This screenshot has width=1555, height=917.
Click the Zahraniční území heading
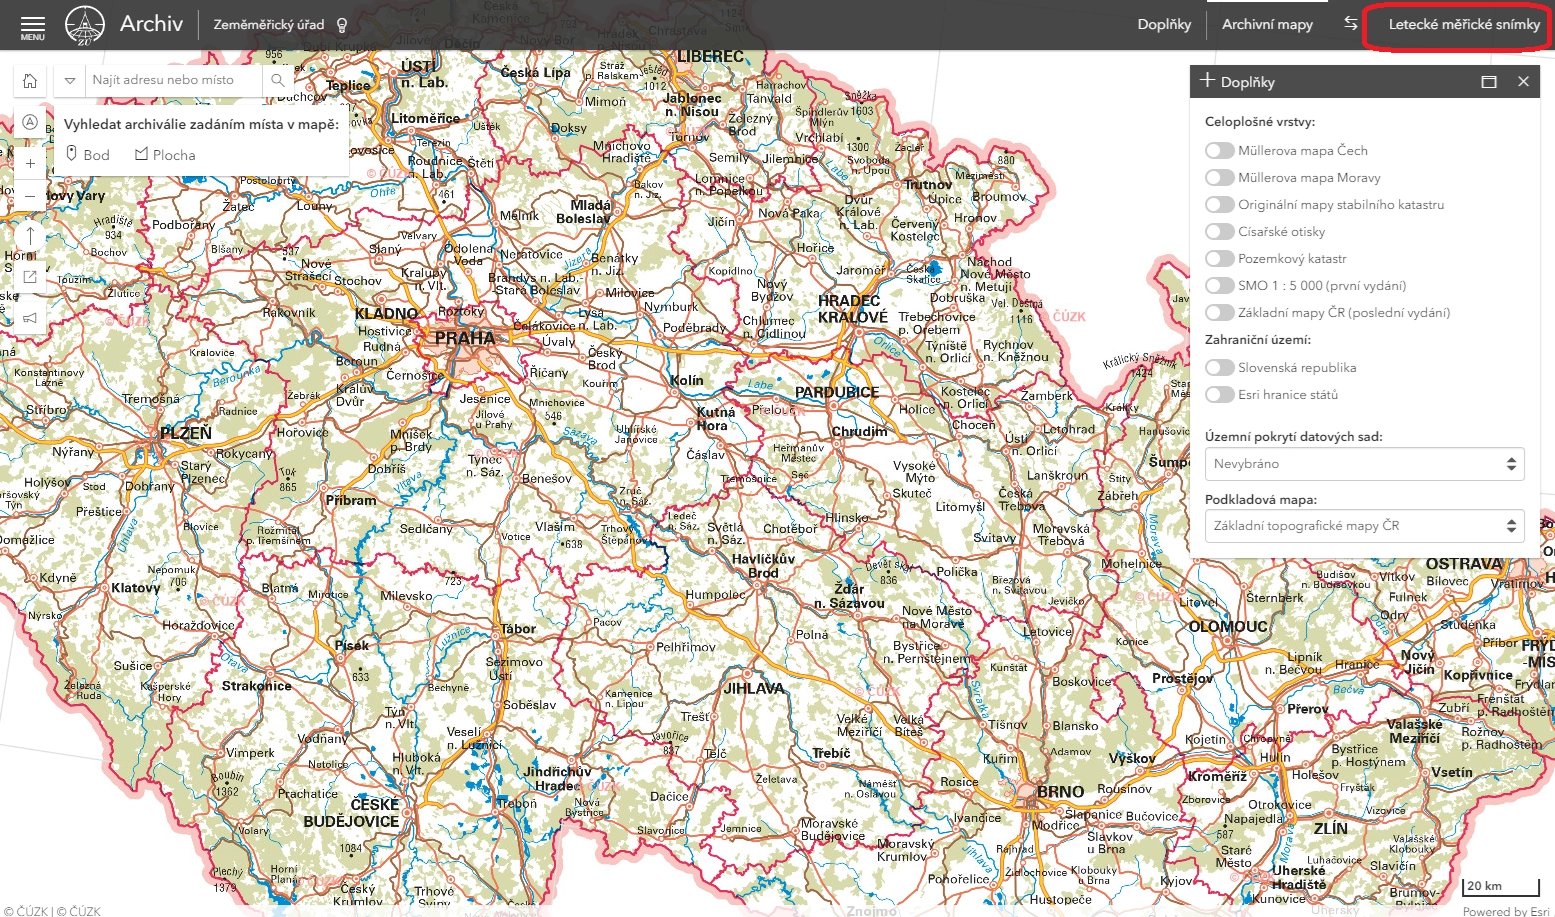[x=1257, y=339]
